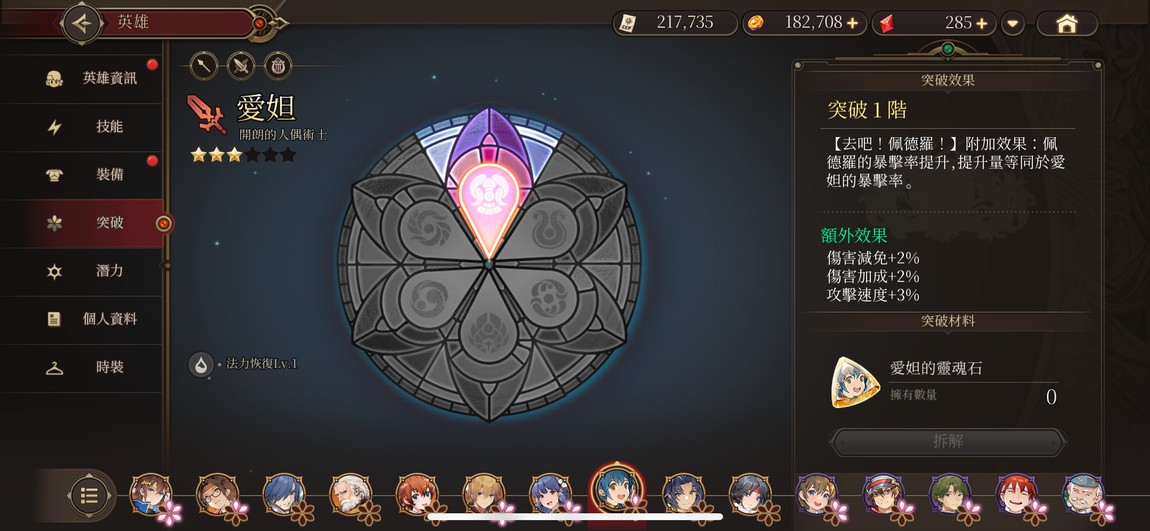This screenshot has height=531, width=1150.
Task: Choose the white-bearded old hero portrait
Action: [x=350, y=494]
